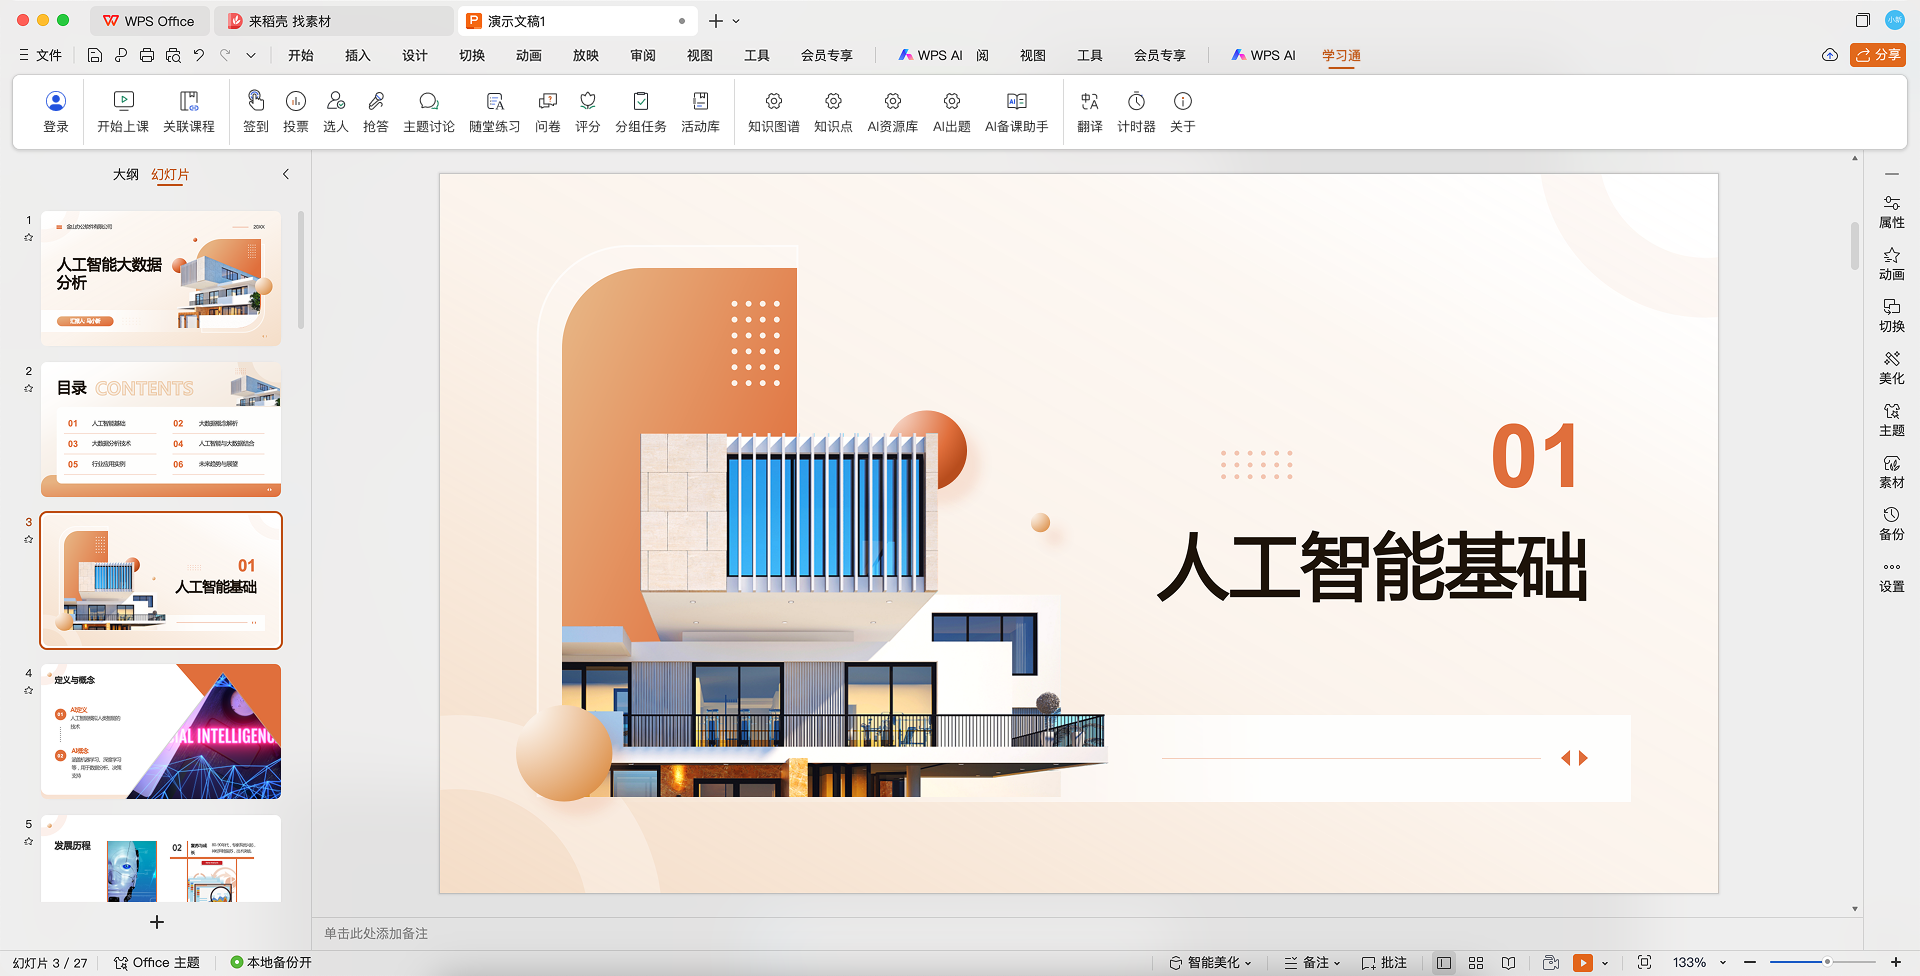1920x976 pixels.
Task: Open the 文件 file menu
Action: [40, 55]
